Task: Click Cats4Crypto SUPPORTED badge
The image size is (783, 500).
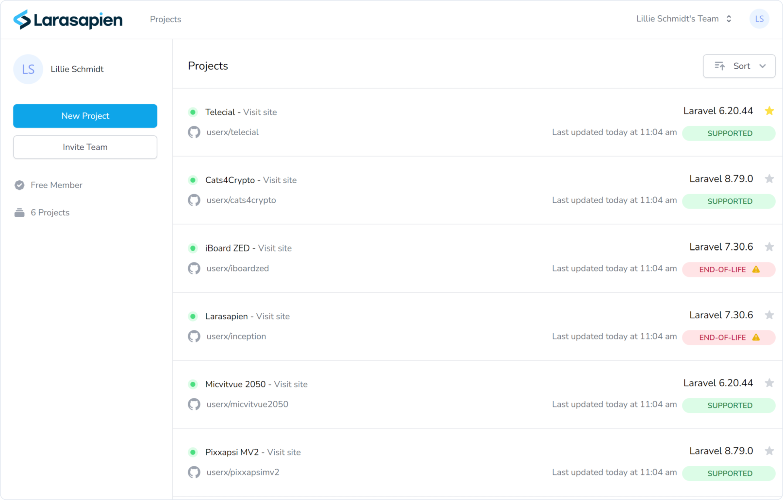Action: 729,201
